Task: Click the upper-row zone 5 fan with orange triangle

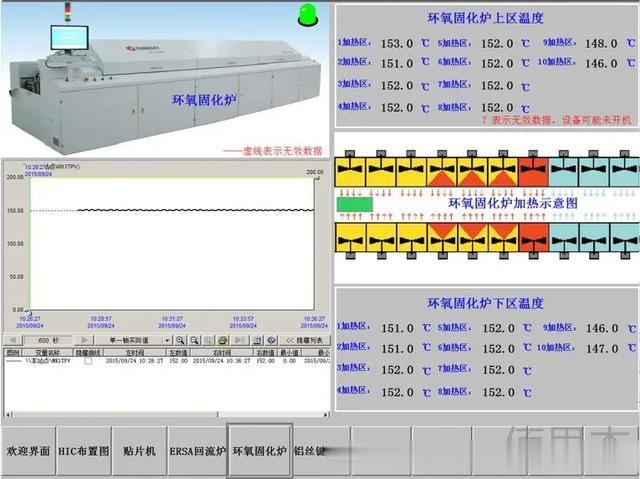Action: click(472, 172)
